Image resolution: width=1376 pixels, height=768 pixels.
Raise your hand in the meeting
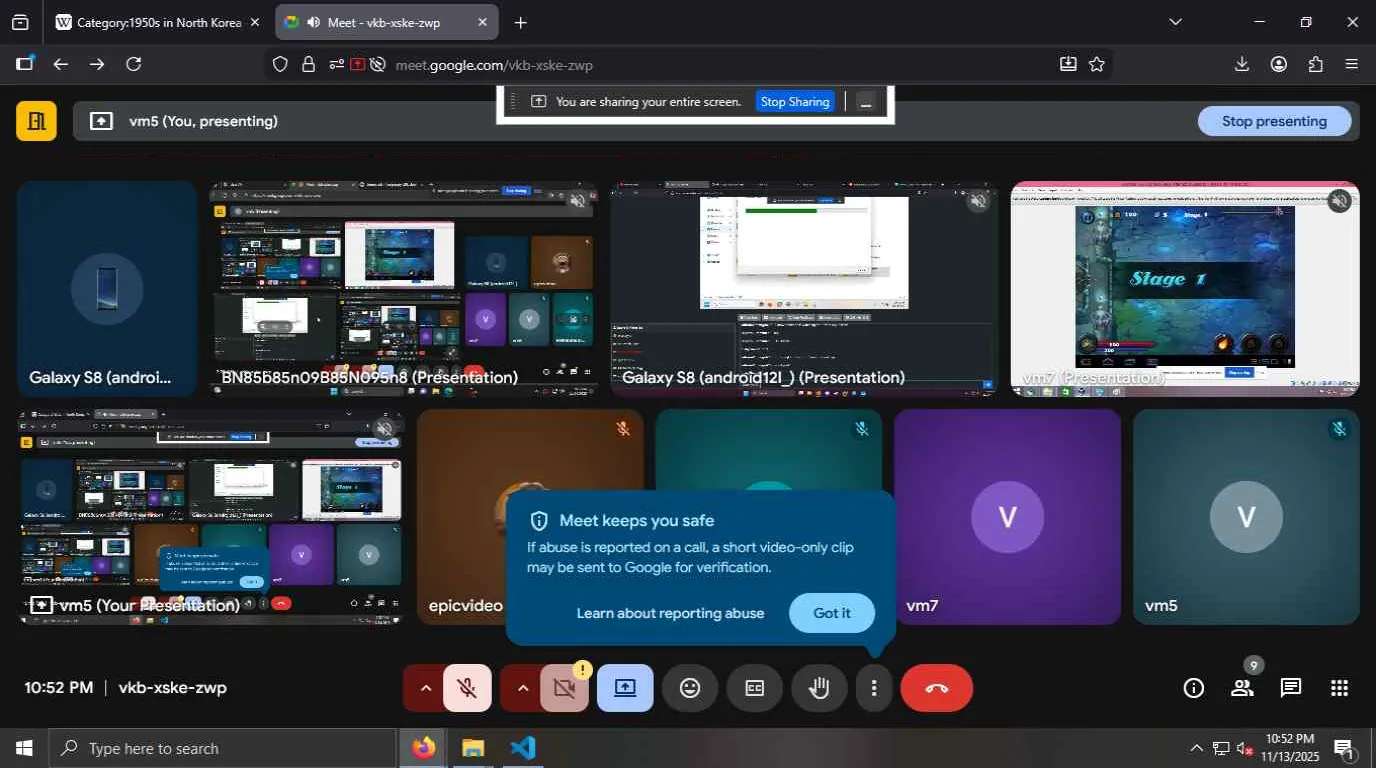click(x=819, y=688)
